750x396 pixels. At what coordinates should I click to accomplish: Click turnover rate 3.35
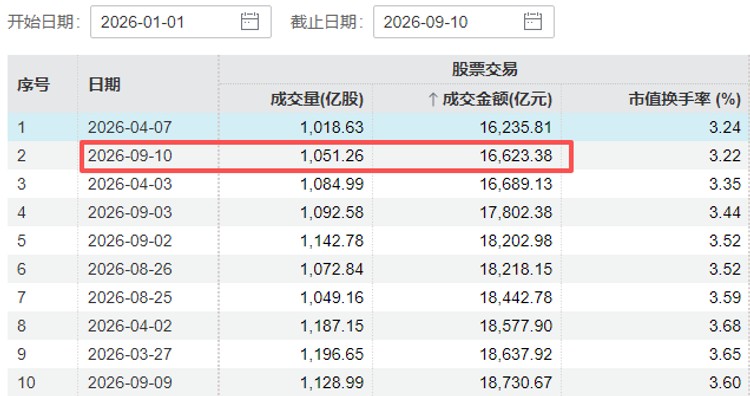click(x=725, y=184)
